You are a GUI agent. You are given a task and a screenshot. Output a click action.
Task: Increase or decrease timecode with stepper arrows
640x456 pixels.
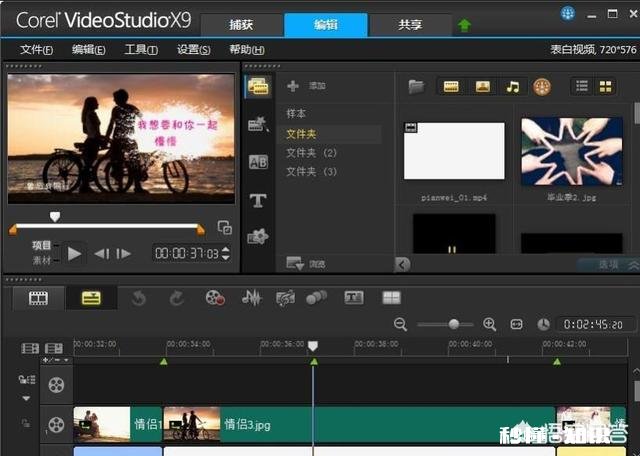225,254
